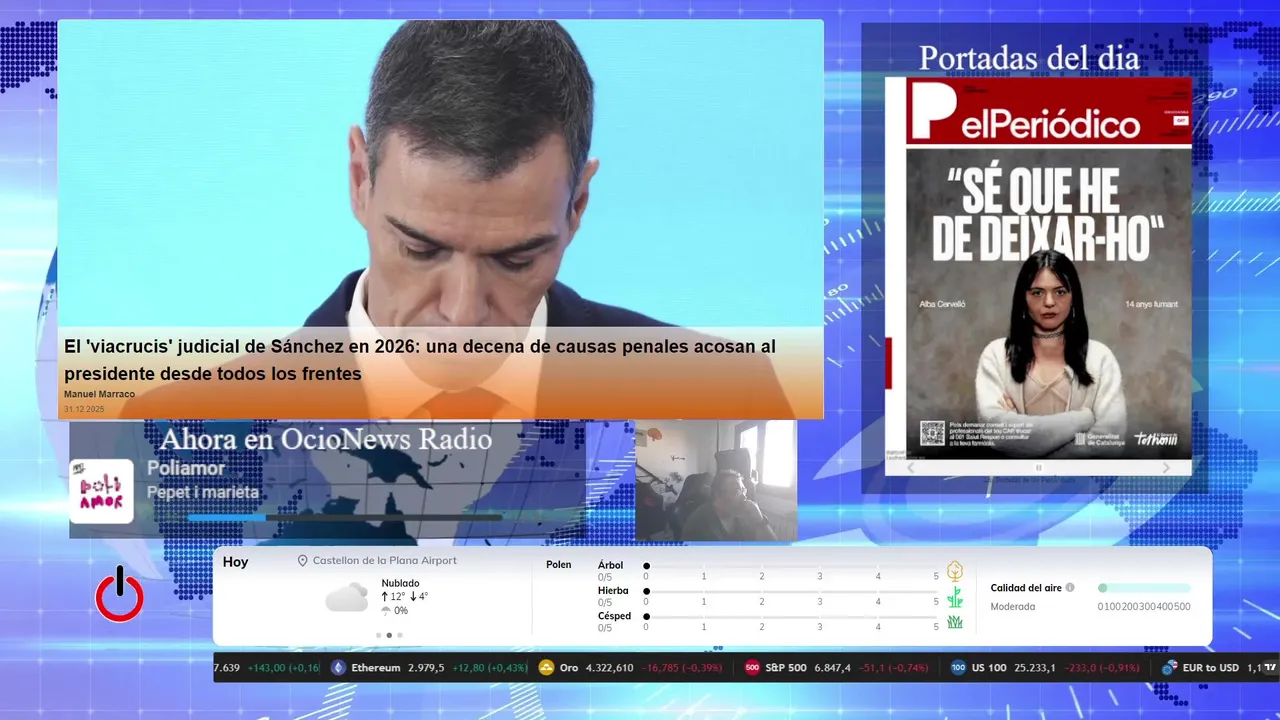Screen dimensions: 1280x720
Task: Click the Hoy weather heading
Action: (236, 562)
